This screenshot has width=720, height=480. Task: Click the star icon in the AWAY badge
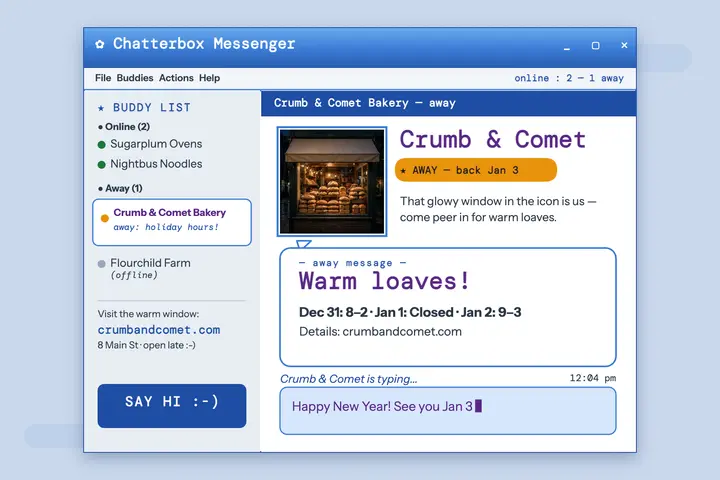click(x=403, y=171)
